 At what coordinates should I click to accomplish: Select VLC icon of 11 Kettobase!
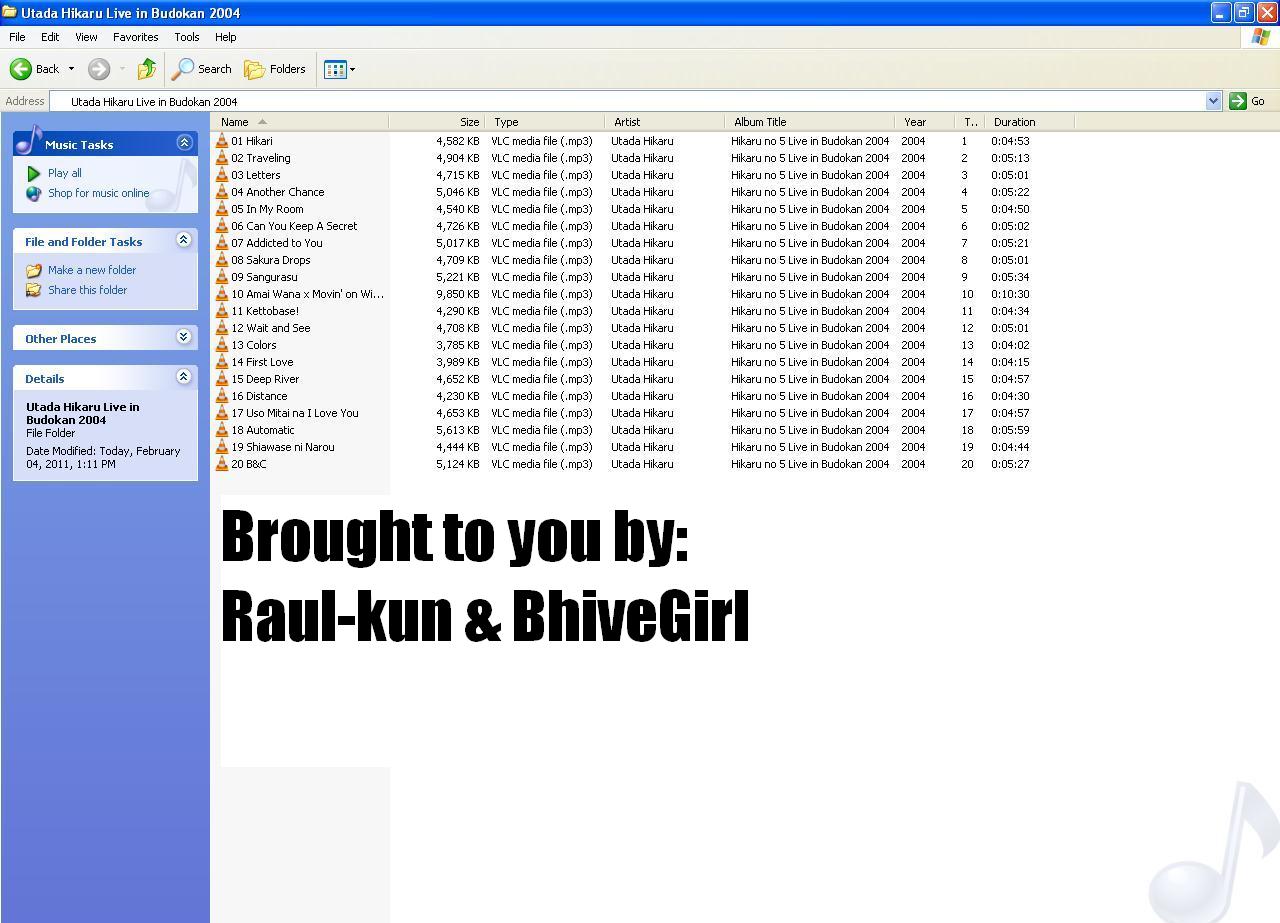[x=222, y=311]
